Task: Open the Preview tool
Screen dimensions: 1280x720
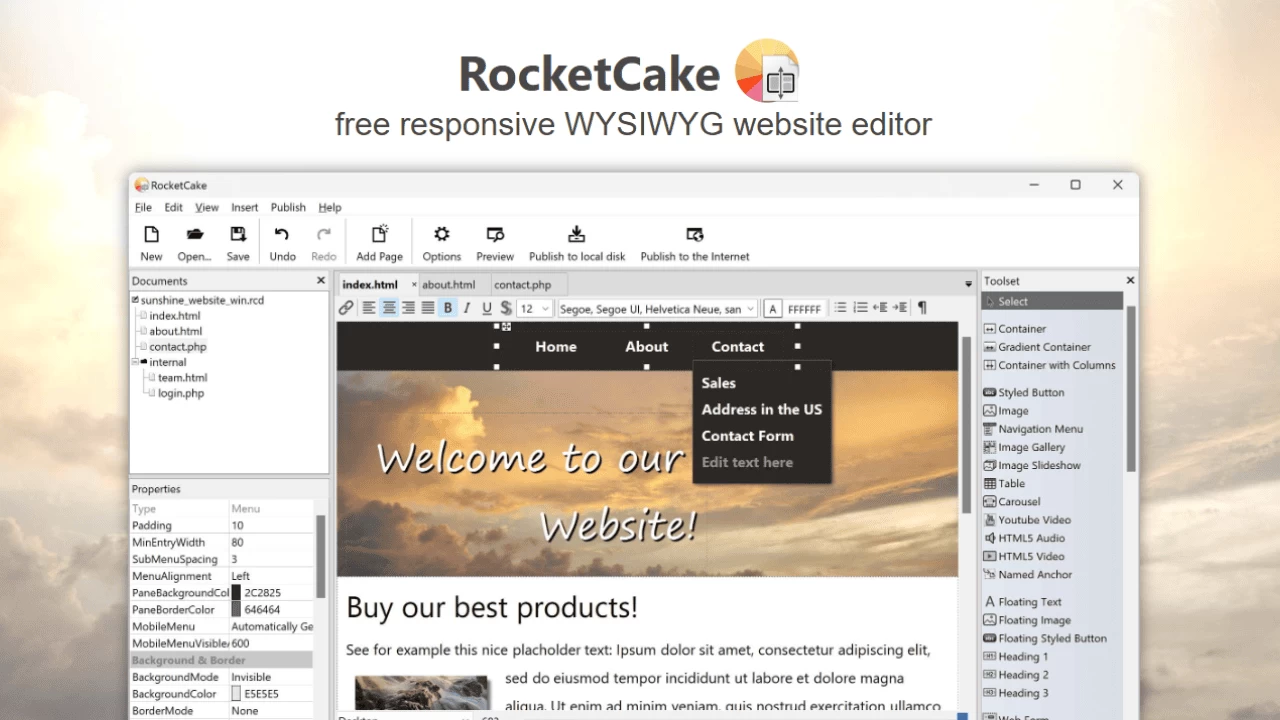Action: (x=494, y=240)
